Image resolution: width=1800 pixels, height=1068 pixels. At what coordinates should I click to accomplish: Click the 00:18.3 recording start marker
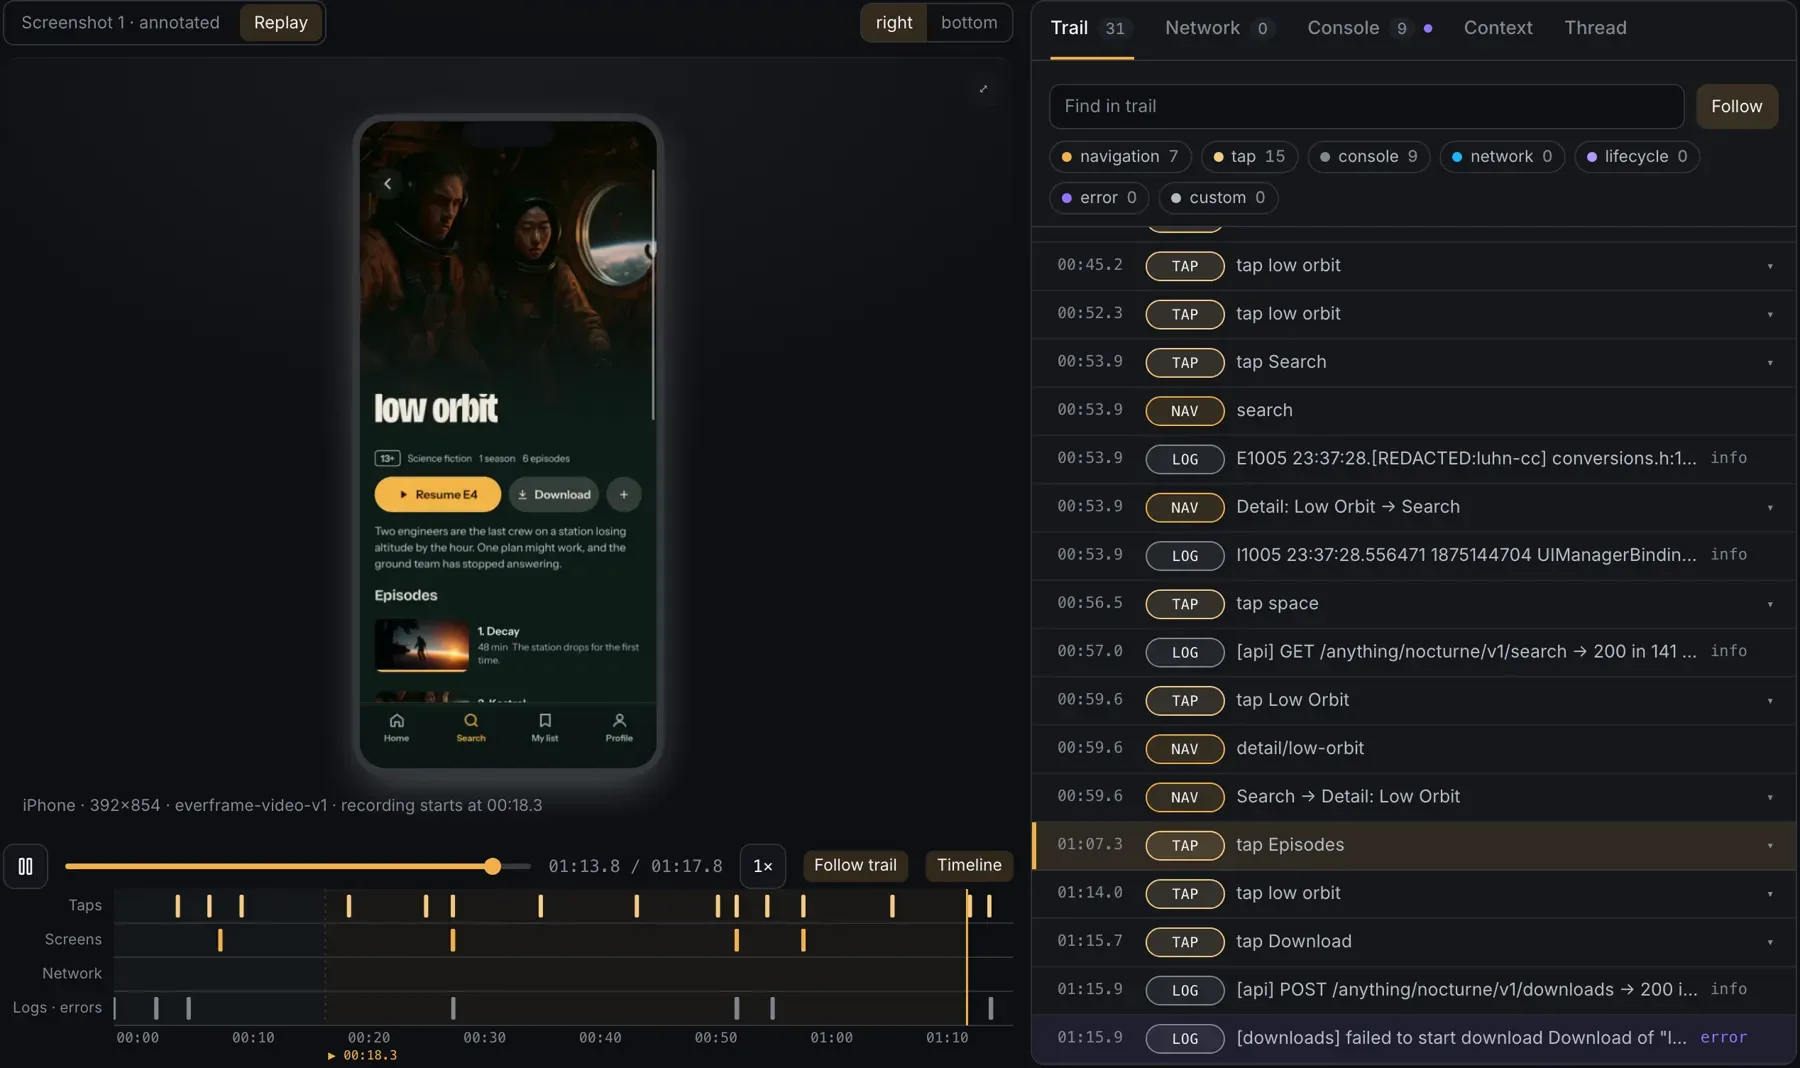[x=363, y=1055]
